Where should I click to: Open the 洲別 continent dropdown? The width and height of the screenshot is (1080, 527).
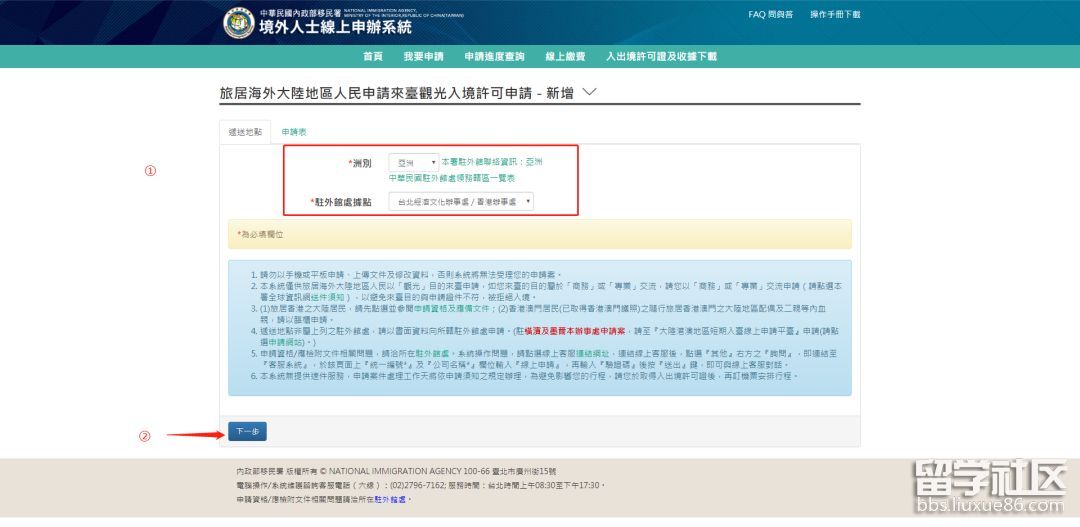click(413, 162)
